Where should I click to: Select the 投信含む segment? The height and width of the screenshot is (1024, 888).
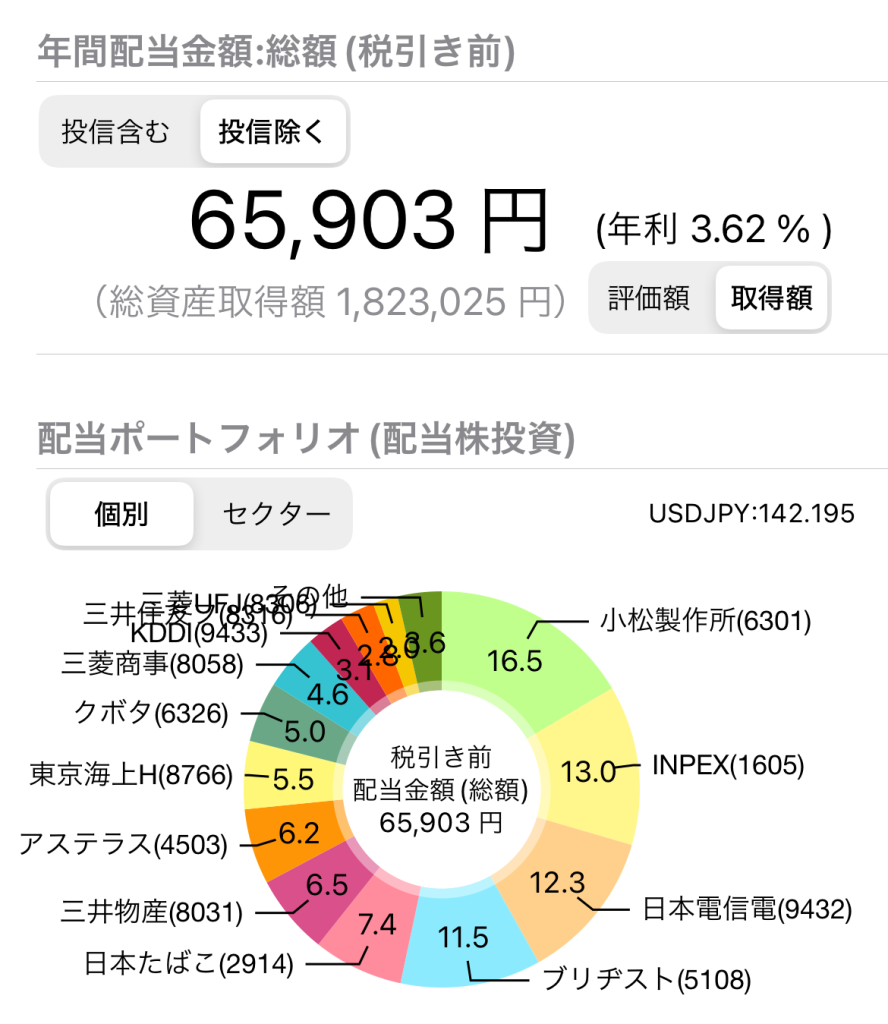116,132
